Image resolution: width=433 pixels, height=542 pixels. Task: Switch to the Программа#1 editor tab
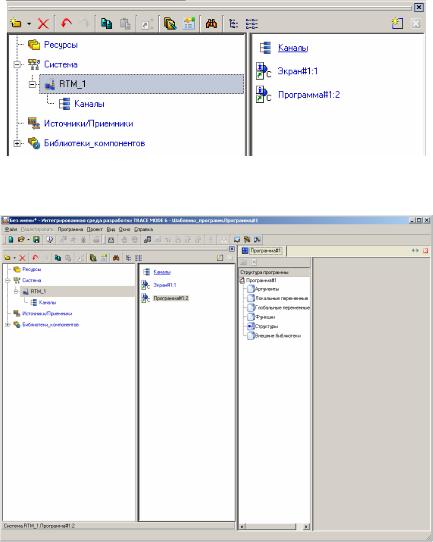(x=262, y=251)
